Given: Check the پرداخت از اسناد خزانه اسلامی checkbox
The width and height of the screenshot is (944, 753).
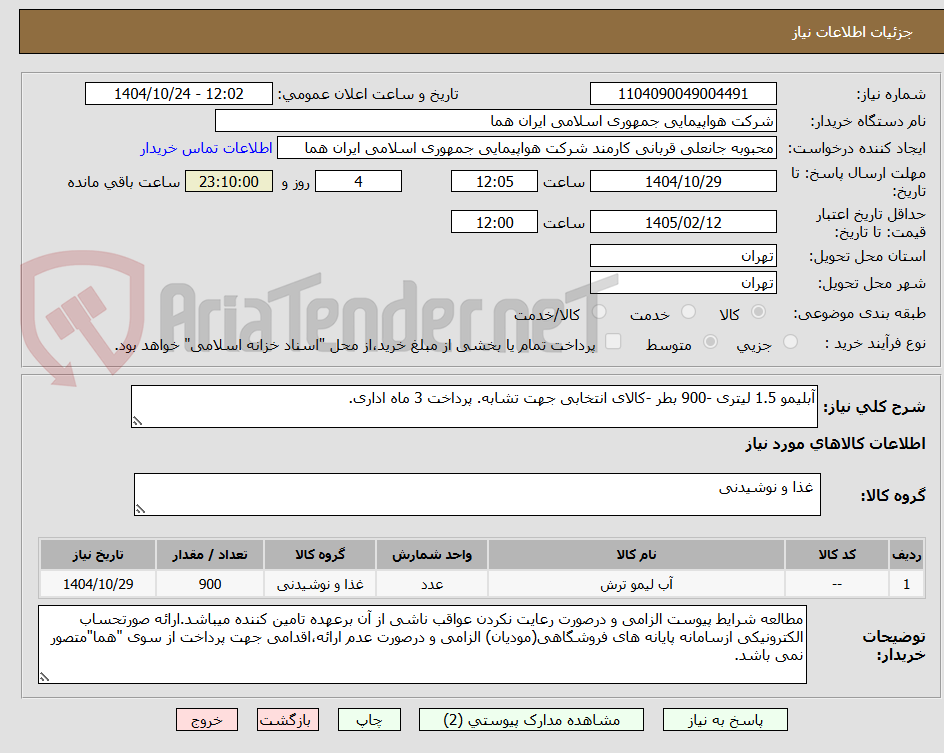Looking at the screenshot, I should tap(614, 343).
